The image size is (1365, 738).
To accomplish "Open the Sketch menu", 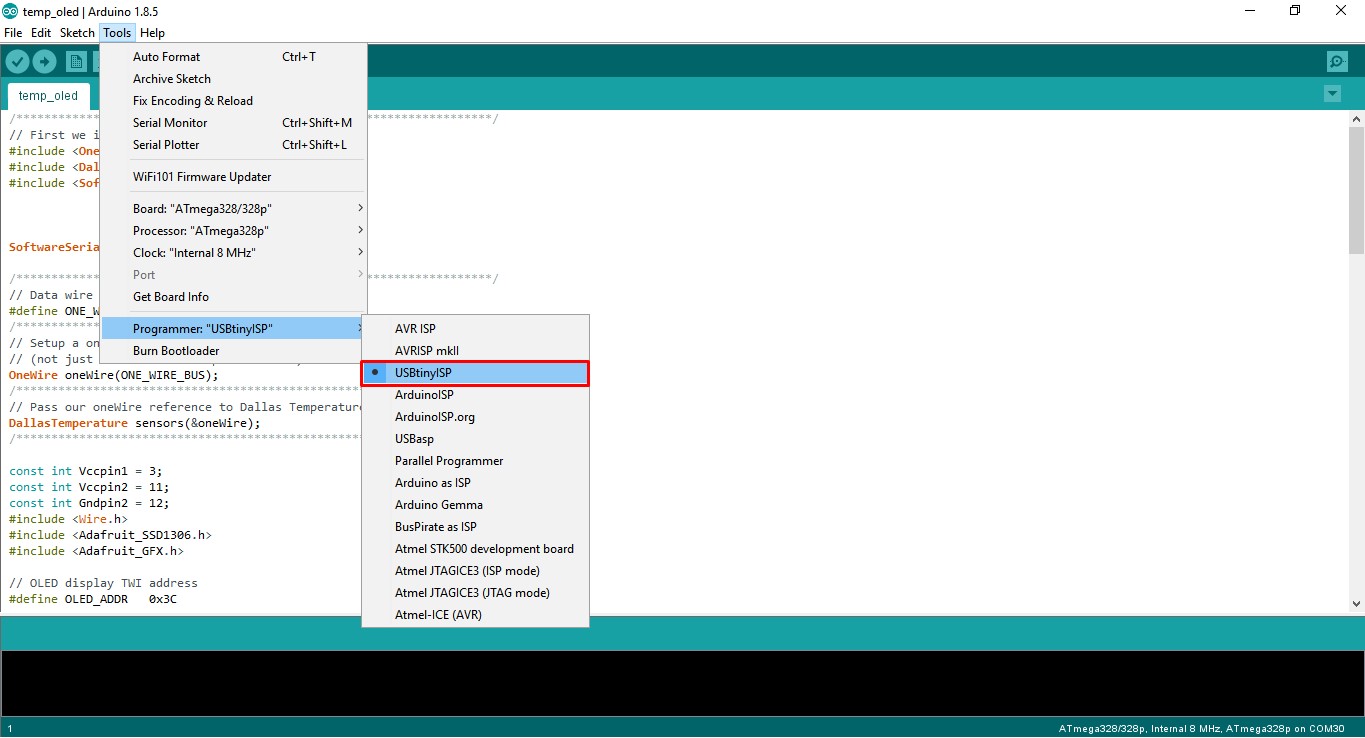I will pos(77,33).
